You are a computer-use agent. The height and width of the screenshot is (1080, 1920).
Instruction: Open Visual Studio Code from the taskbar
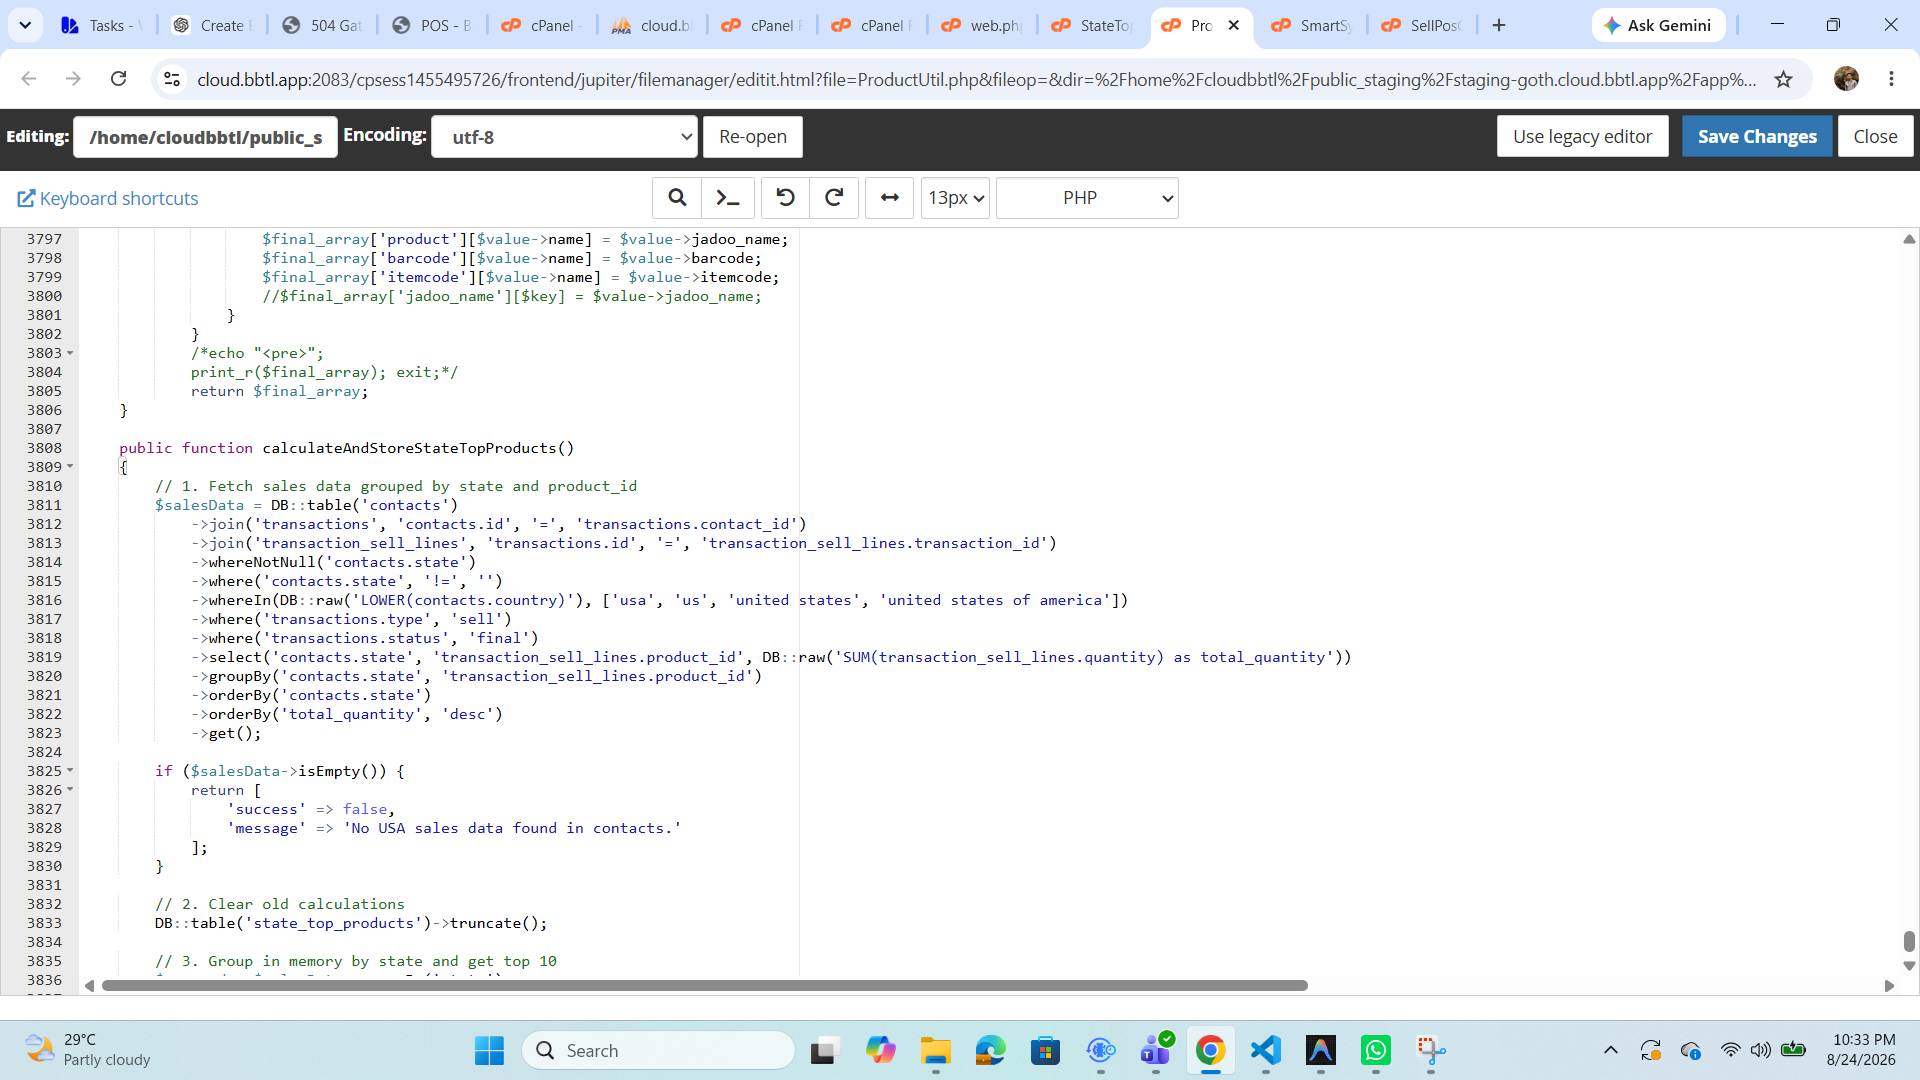(1265, 1050)
